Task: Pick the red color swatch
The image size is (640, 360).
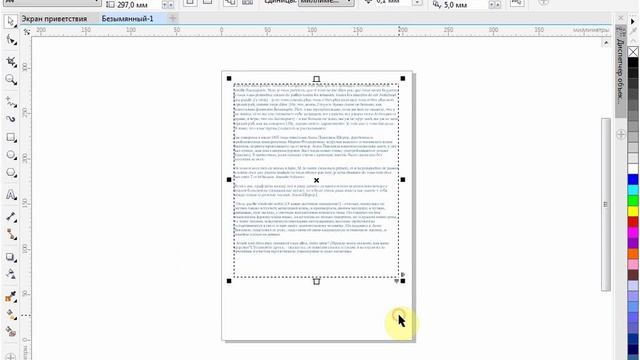Action: [633, 222]
